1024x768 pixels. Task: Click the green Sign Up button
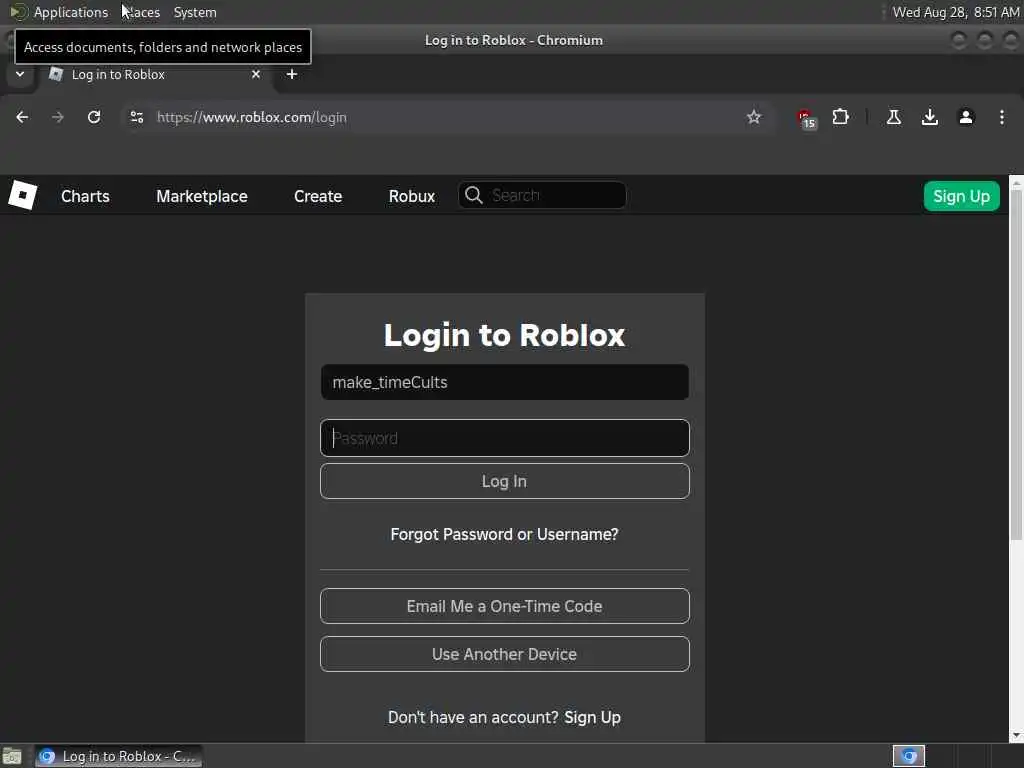(961, 196)
